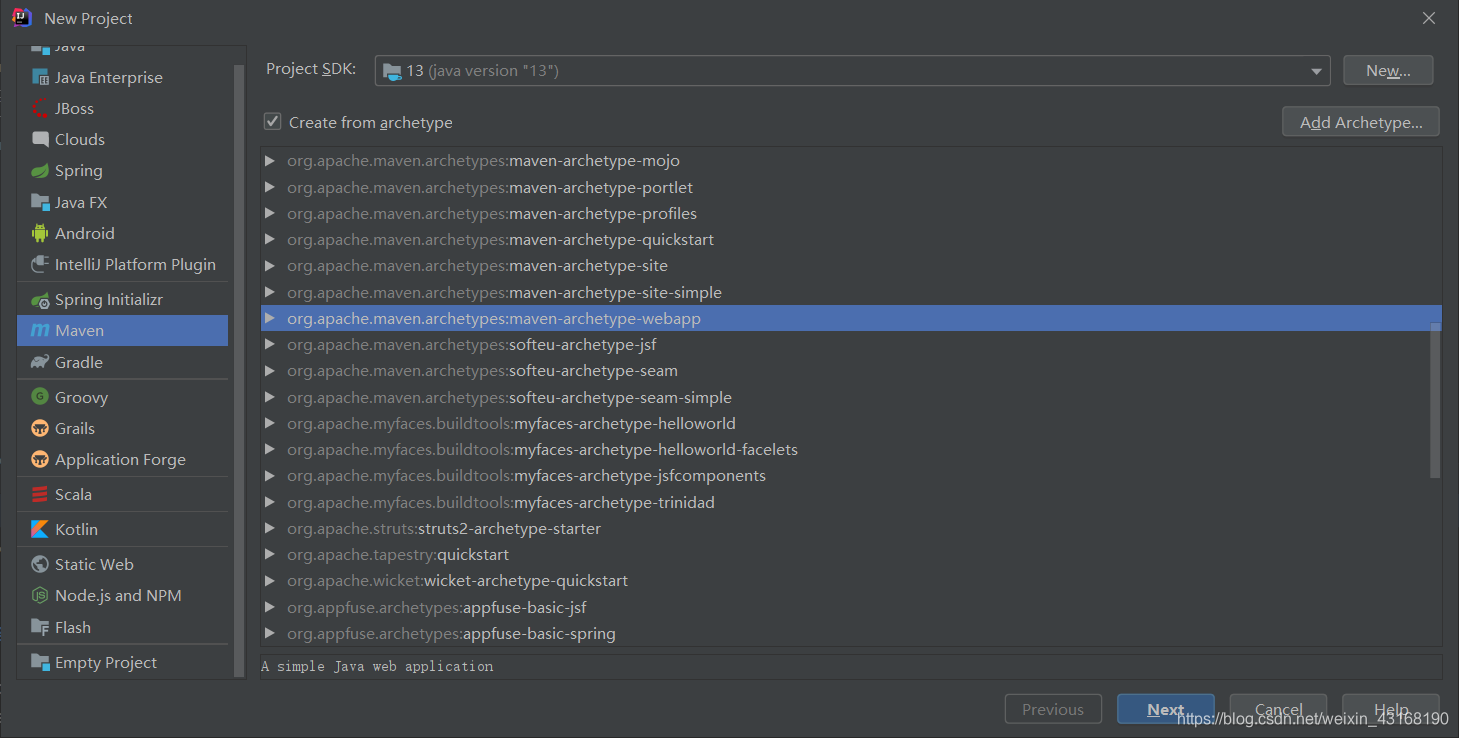Click the JBoss icon in sidebar

tap(40, 108)
